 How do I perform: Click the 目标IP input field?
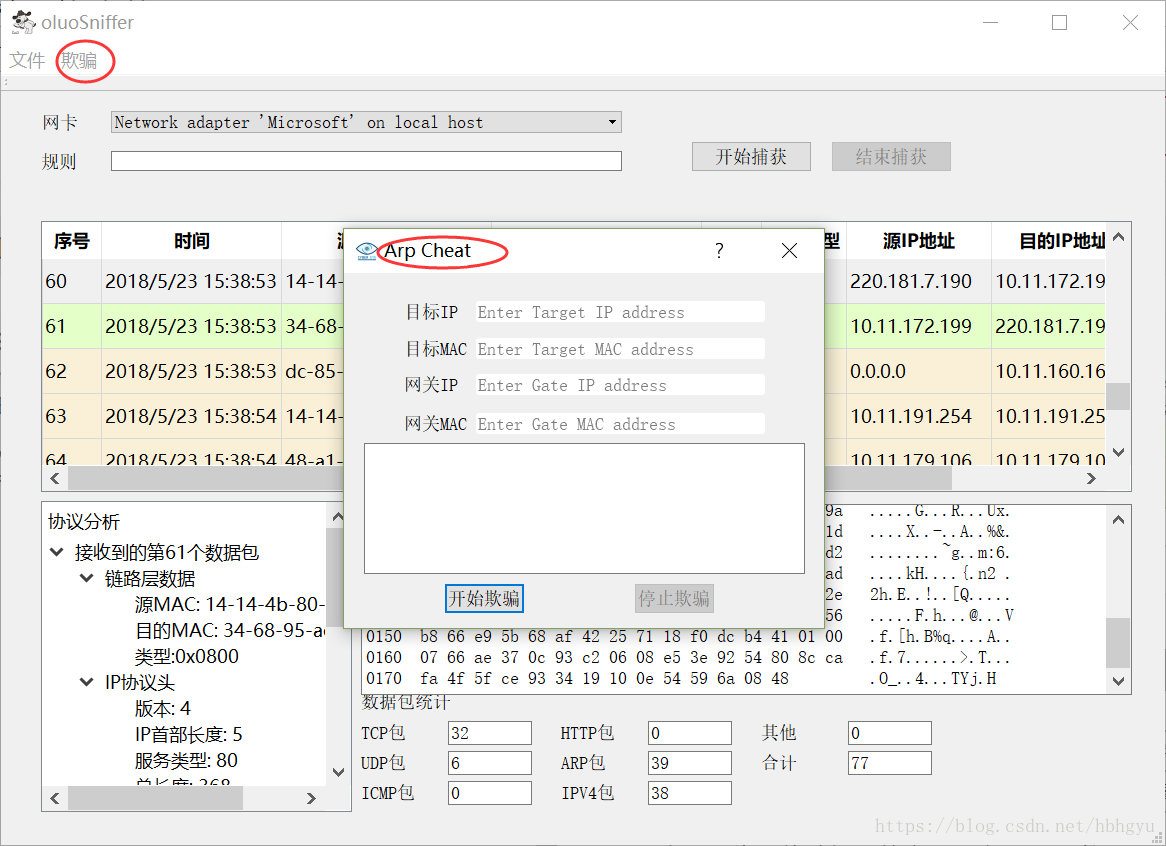click(620, 312)
